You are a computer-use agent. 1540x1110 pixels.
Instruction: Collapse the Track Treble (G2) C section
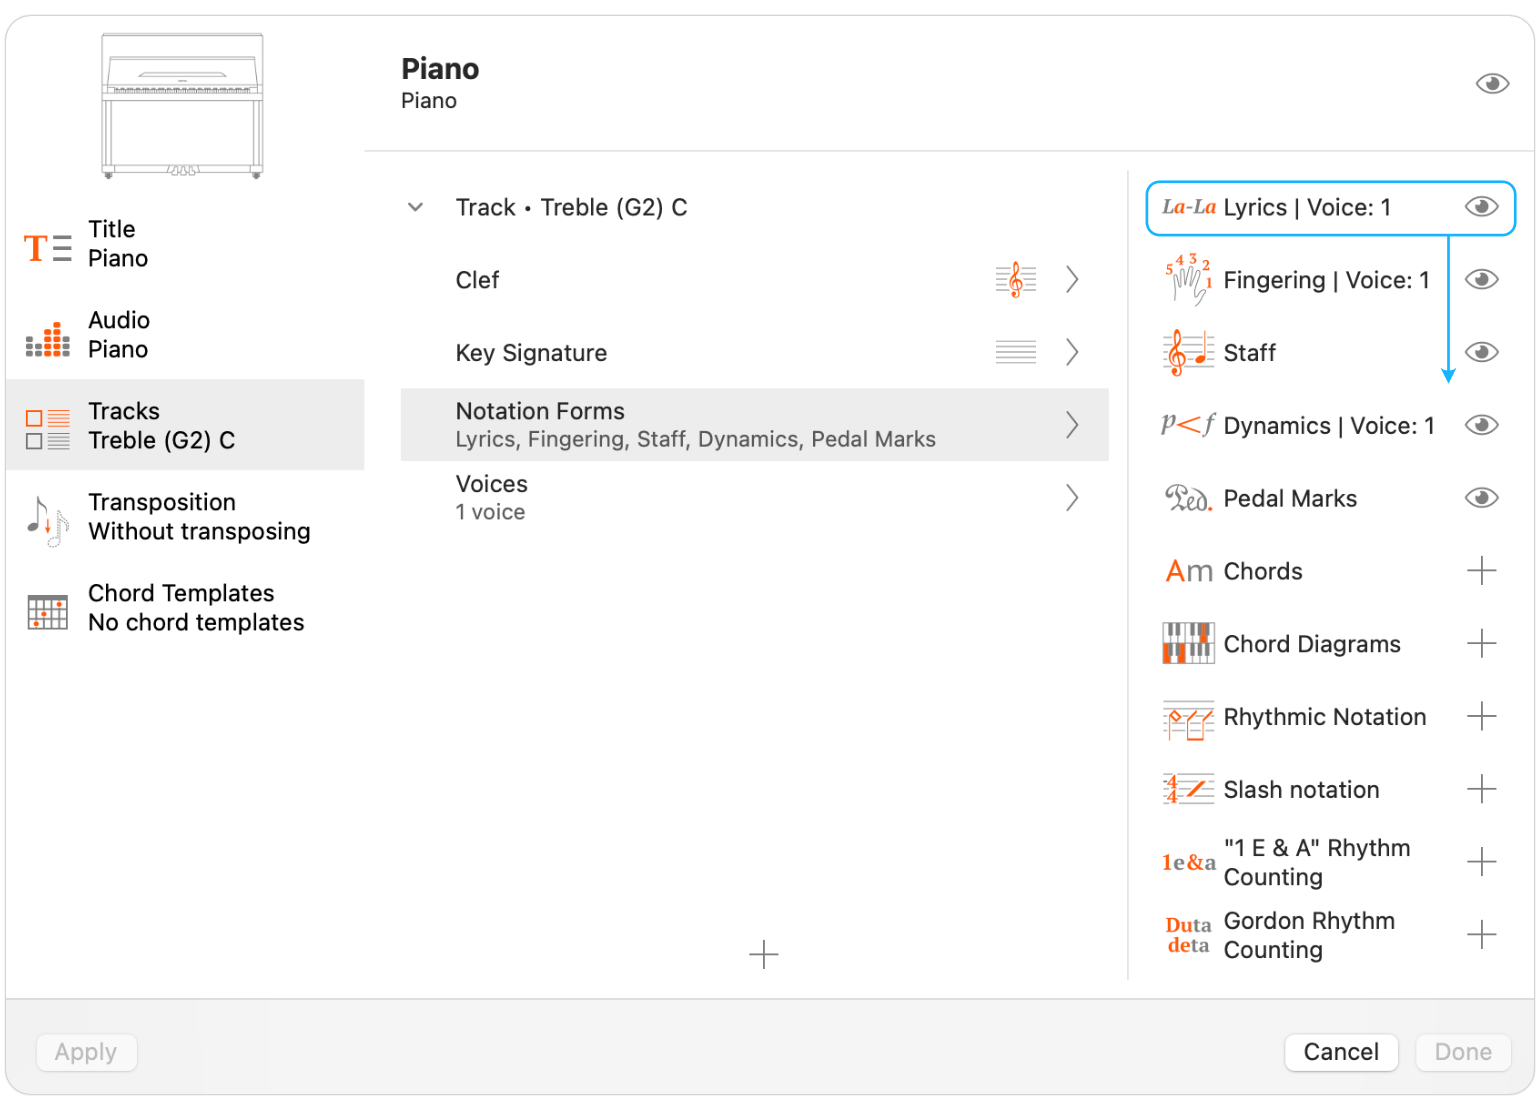tap(416, 207)
